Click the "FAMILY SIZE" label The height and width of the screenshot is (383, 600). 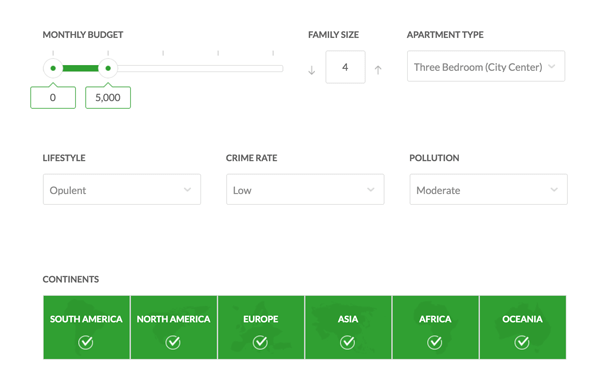pyautogui.click(x=333, y=35)
